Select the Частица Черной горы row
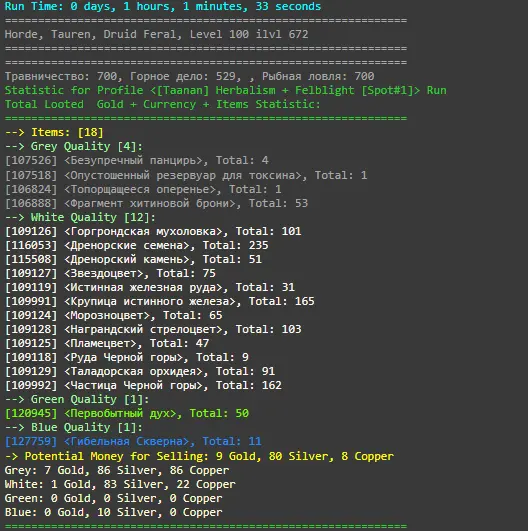Viewport: 528px width, 531px height. click(x=143, y=385)
